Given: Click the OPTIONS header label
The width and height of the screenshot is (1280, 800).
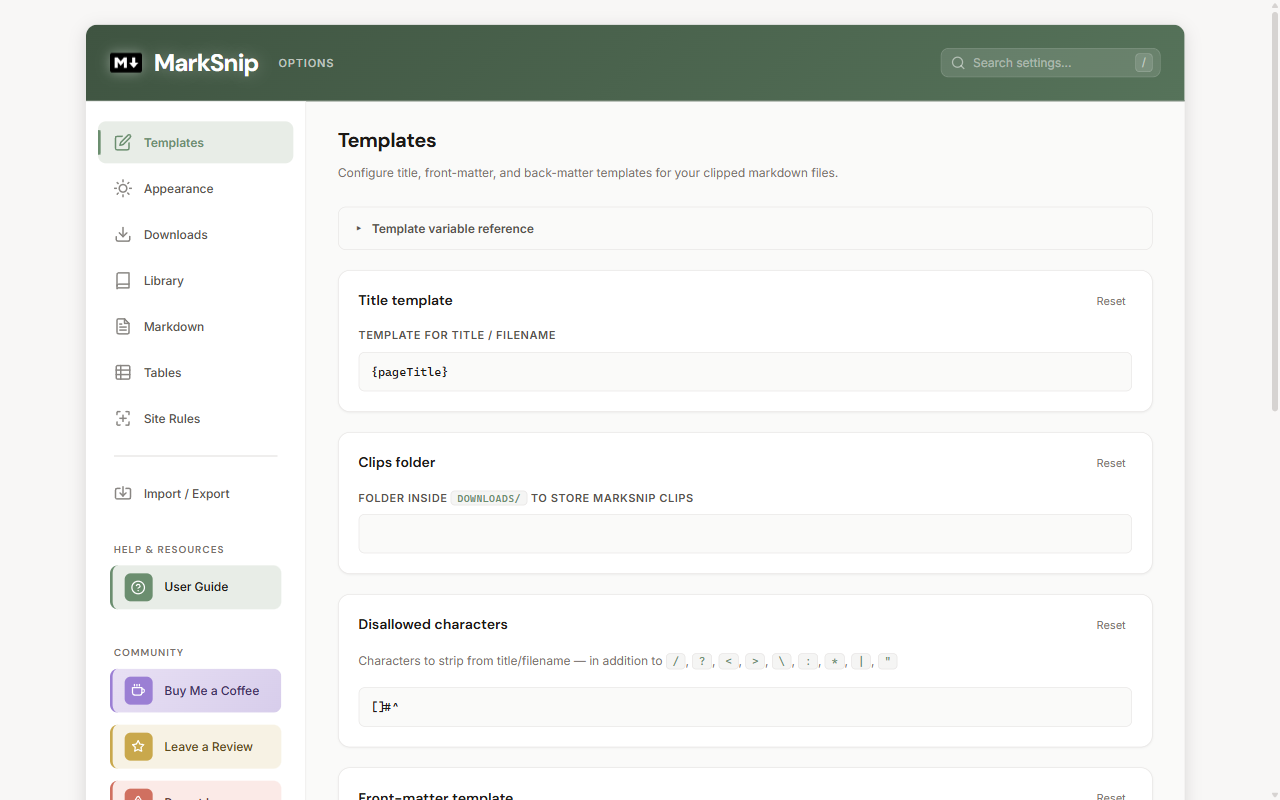Looking at the screenshot, I should point(306,63).
